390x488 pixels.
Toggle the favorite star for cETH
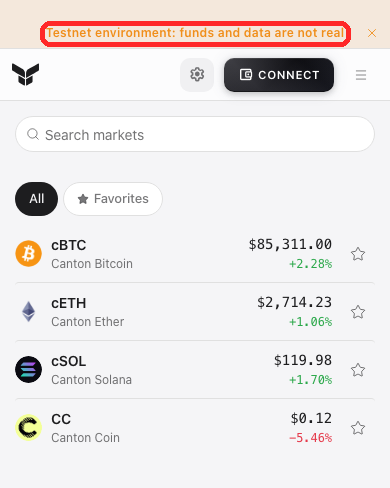tap(358, 312)
